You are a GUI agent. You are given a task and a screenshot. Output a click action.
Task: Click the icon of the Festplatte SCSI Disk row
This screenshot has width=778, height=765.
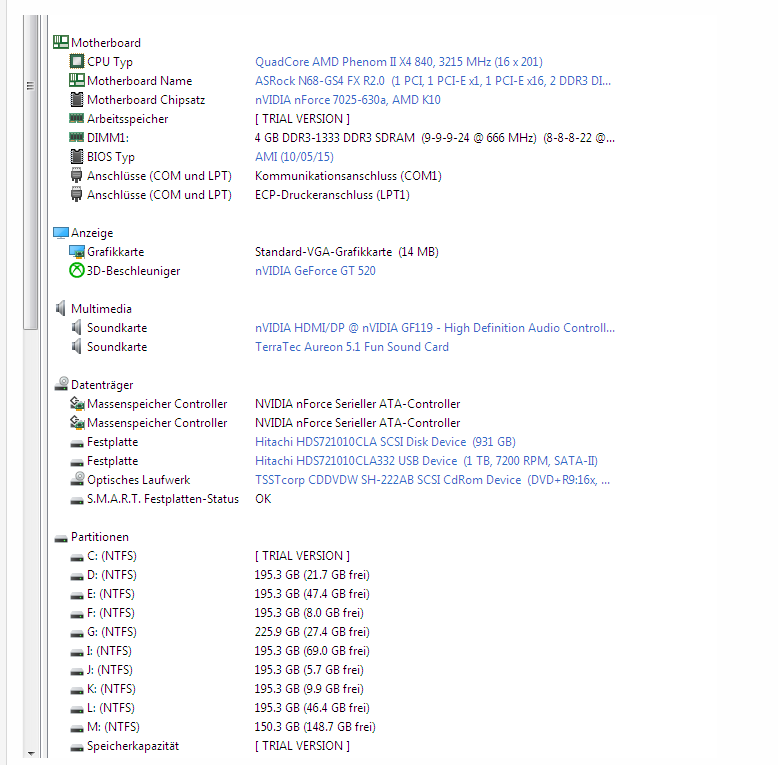point(77,444)
